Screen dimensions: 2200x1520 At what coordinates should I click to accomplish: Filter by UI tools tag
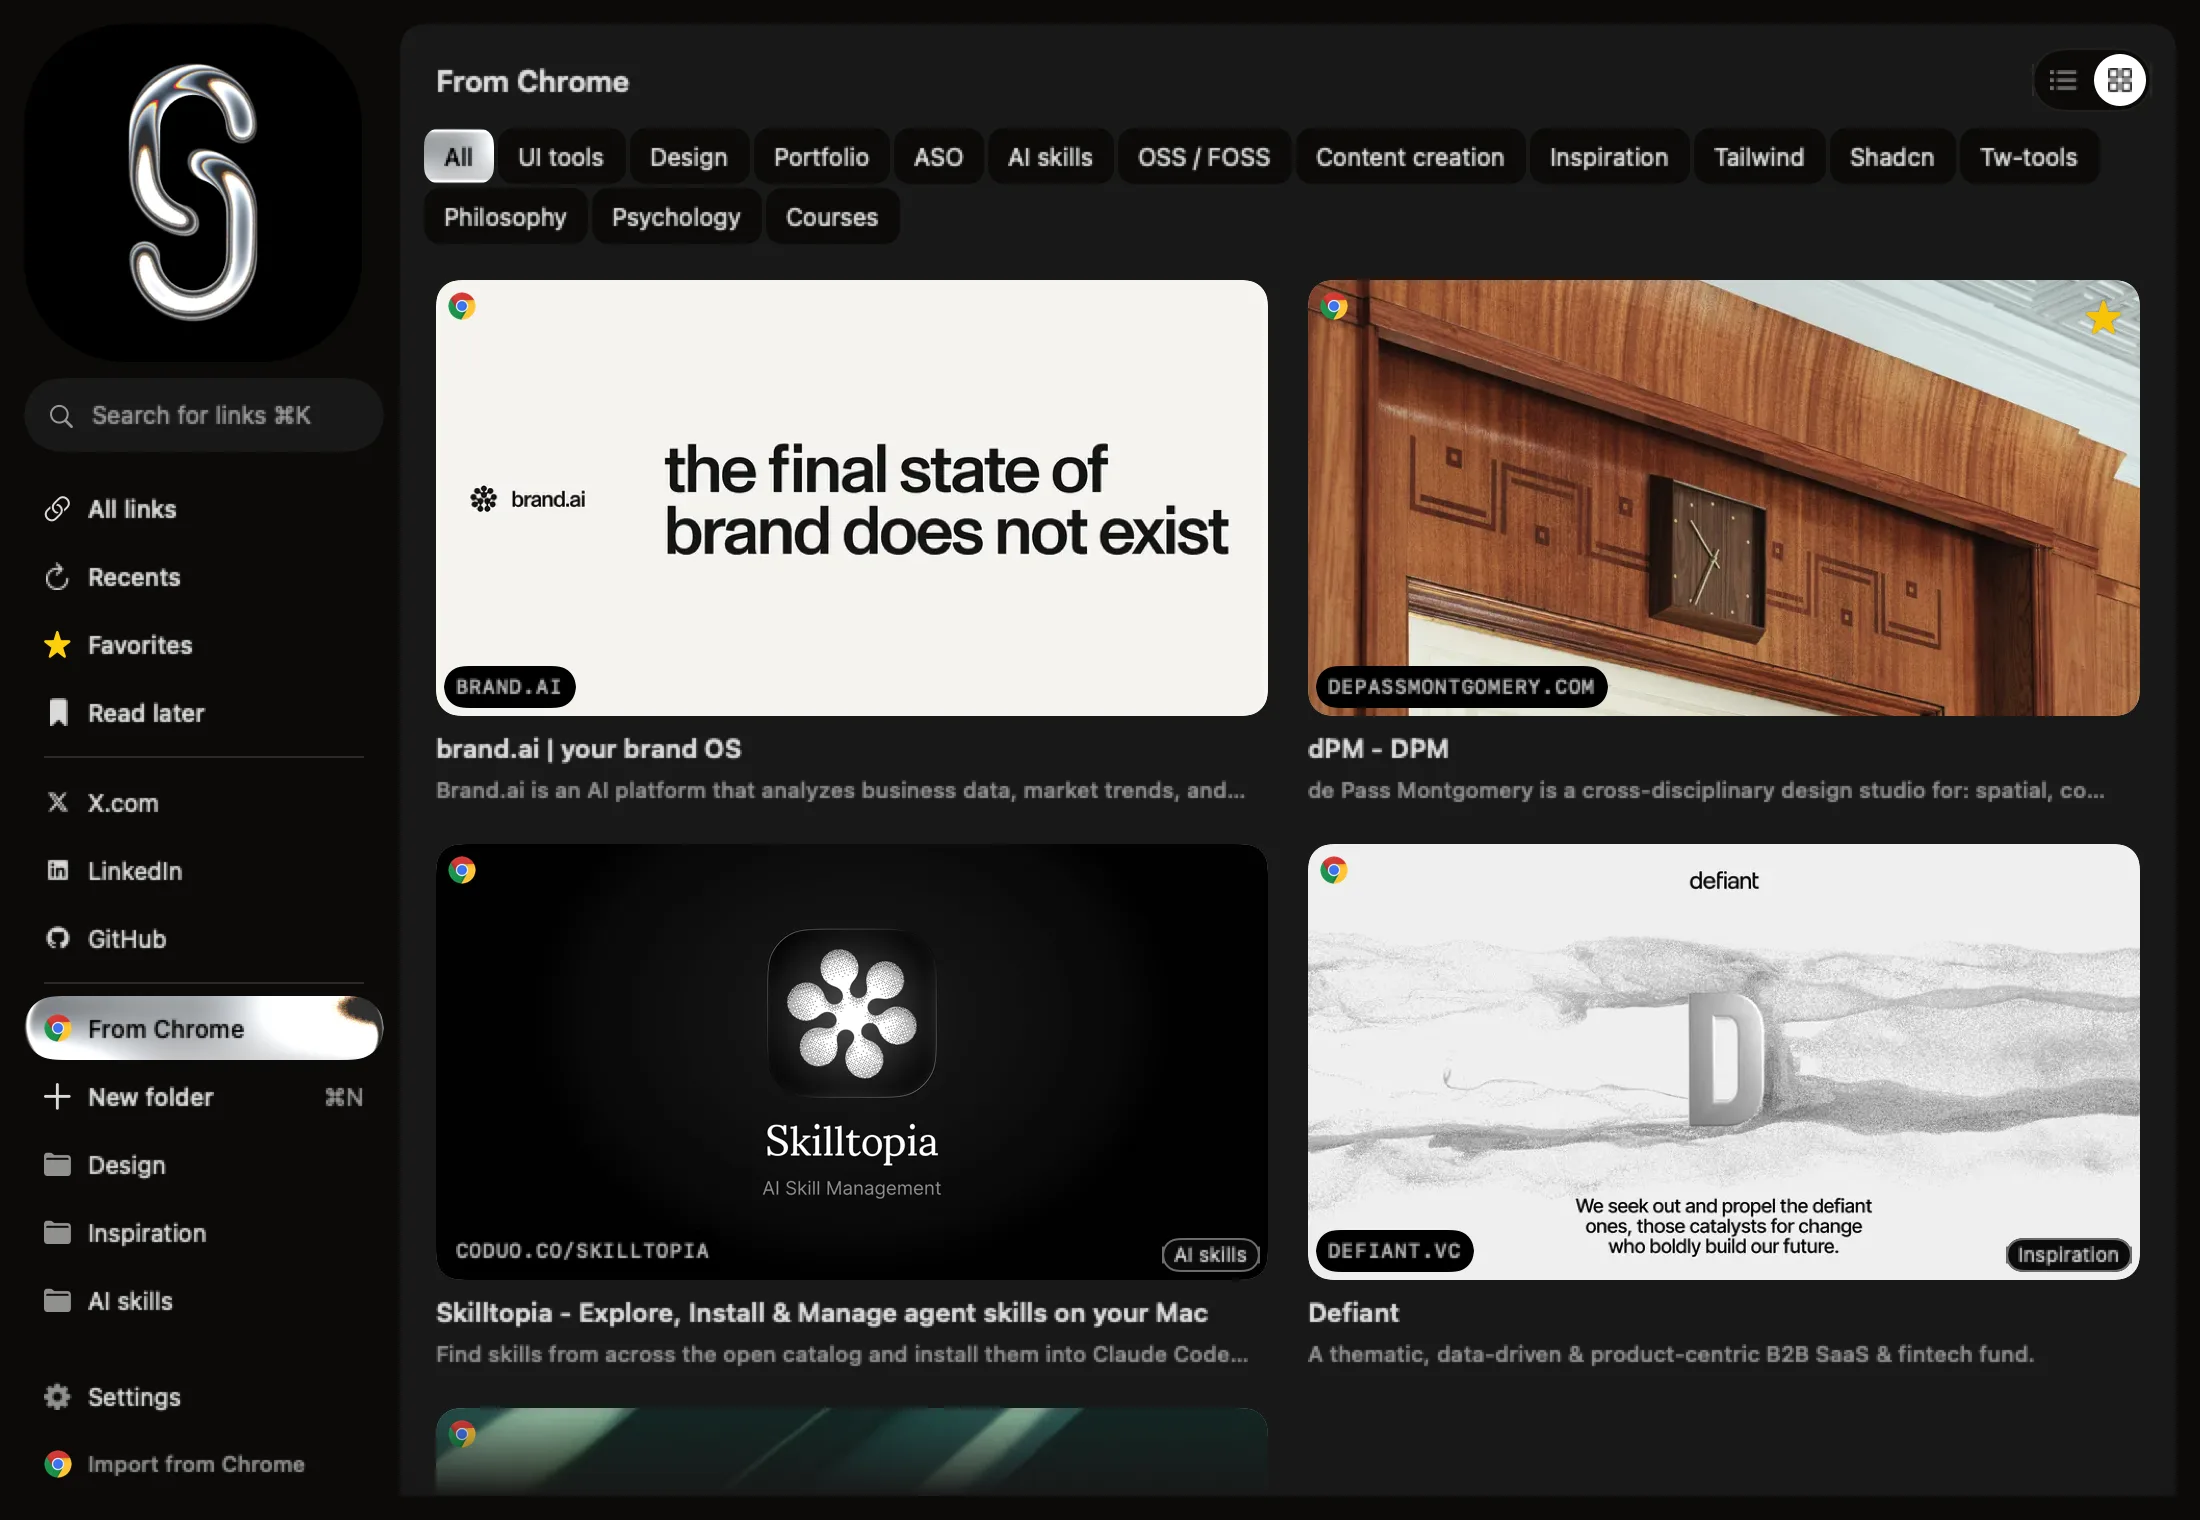coord(561,157)
